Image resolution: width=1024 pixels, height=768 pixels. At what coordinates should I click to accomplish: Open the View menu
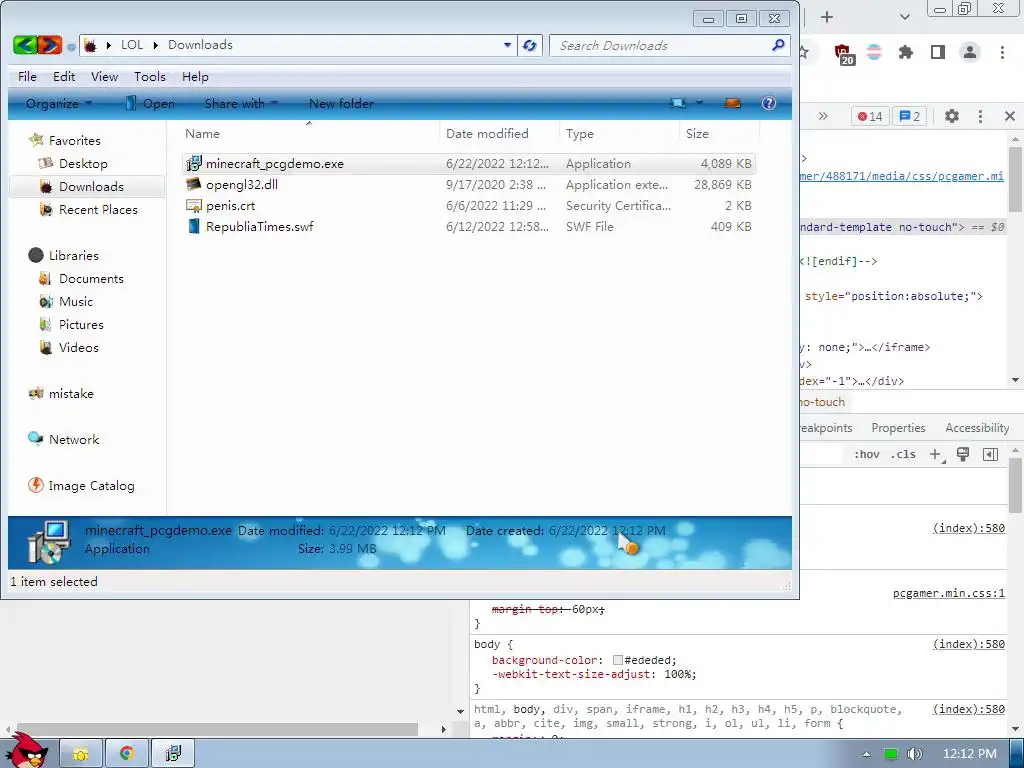(x=104, y=76)
